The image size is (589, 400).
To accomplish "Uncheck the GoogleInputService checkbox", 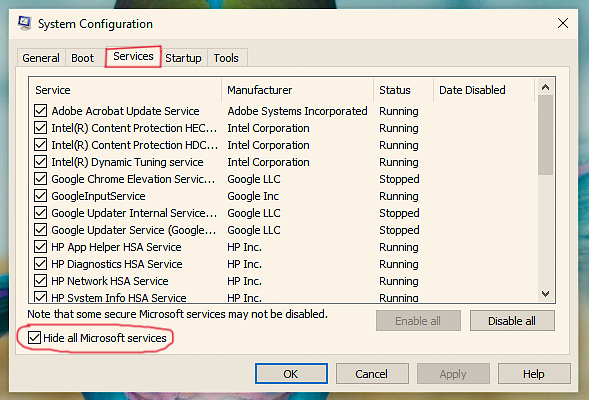I will point(40,196).
